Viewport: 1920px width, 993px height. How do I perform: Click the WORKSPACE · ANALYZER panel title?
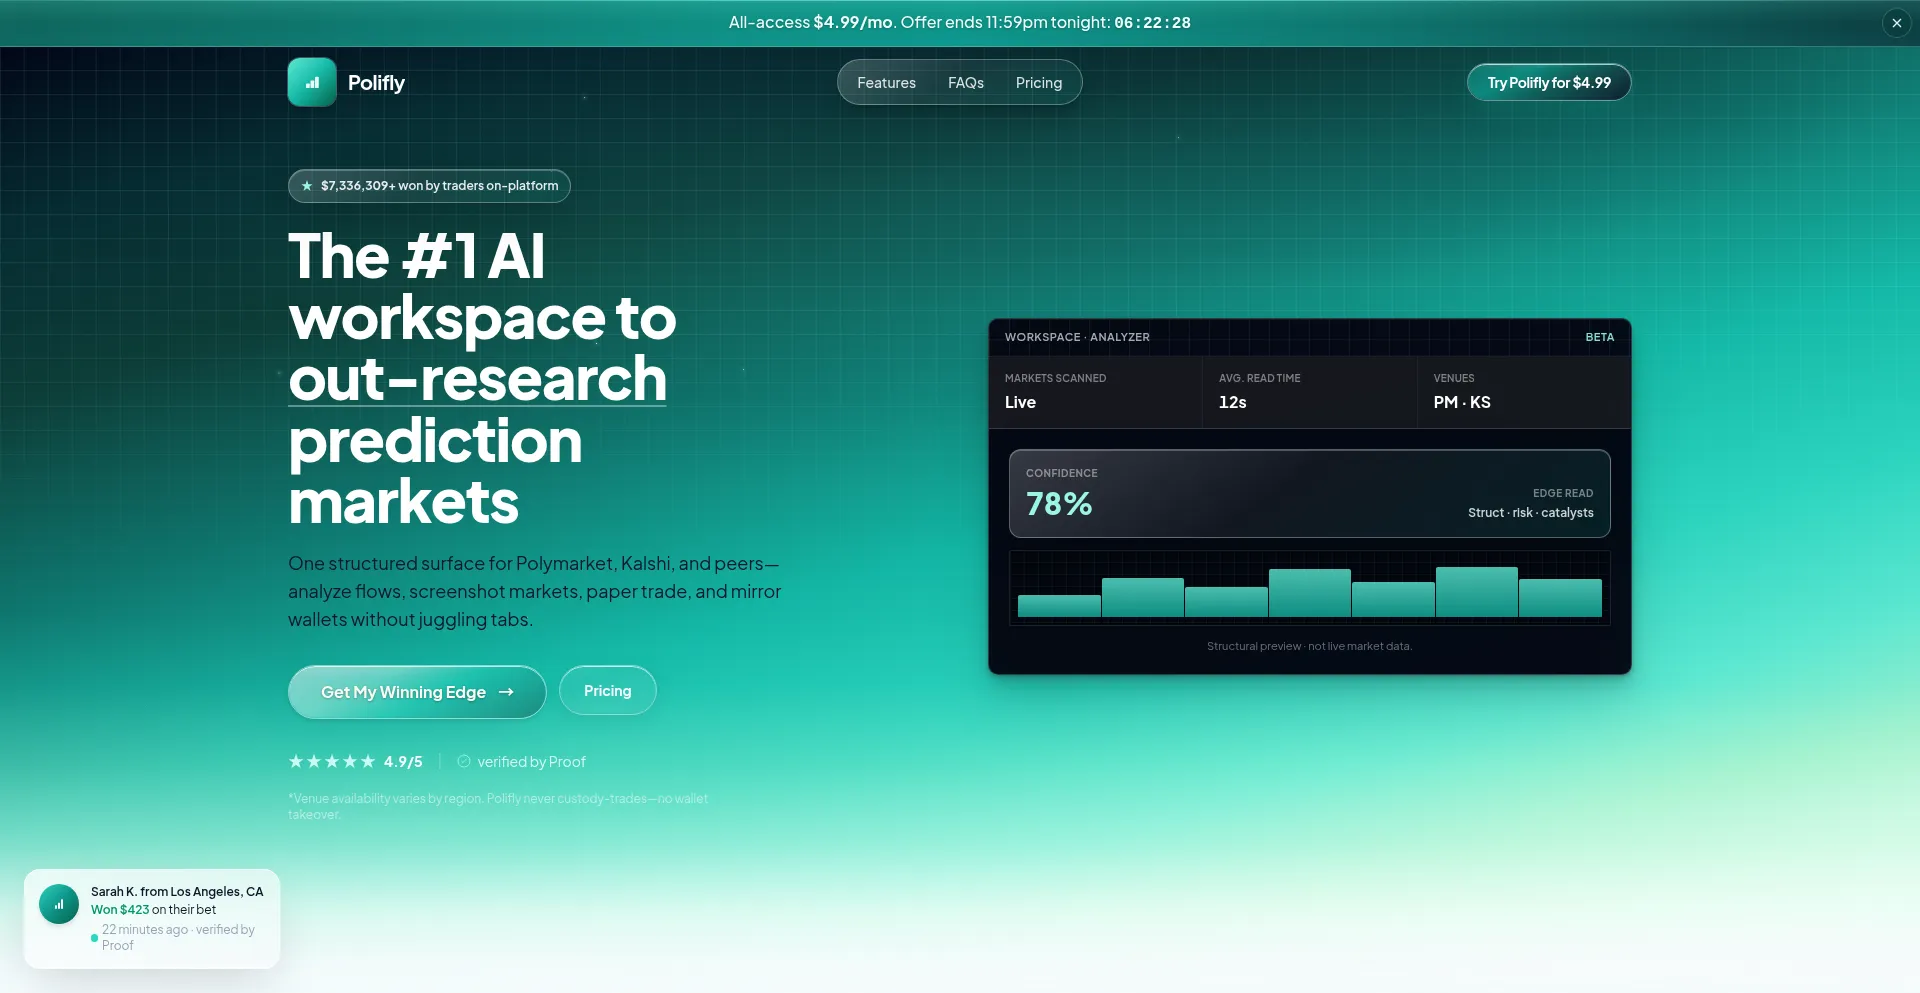point(1077,337)
